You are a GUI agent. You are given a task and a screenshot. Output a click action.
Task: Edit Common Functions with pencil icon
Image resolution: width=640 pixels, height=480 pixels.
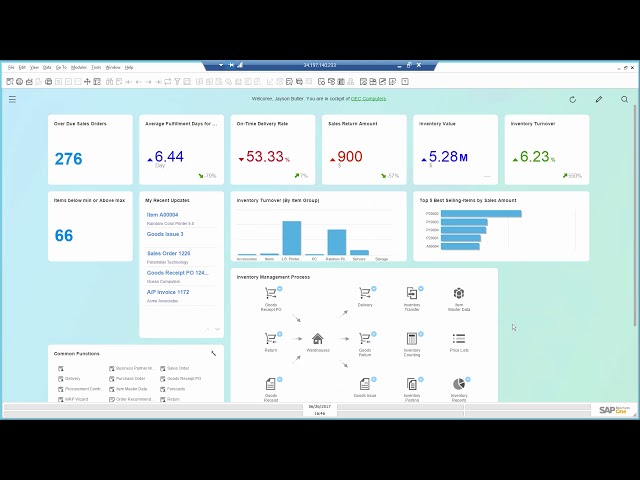pyautogui.click(x=213, y=353)
